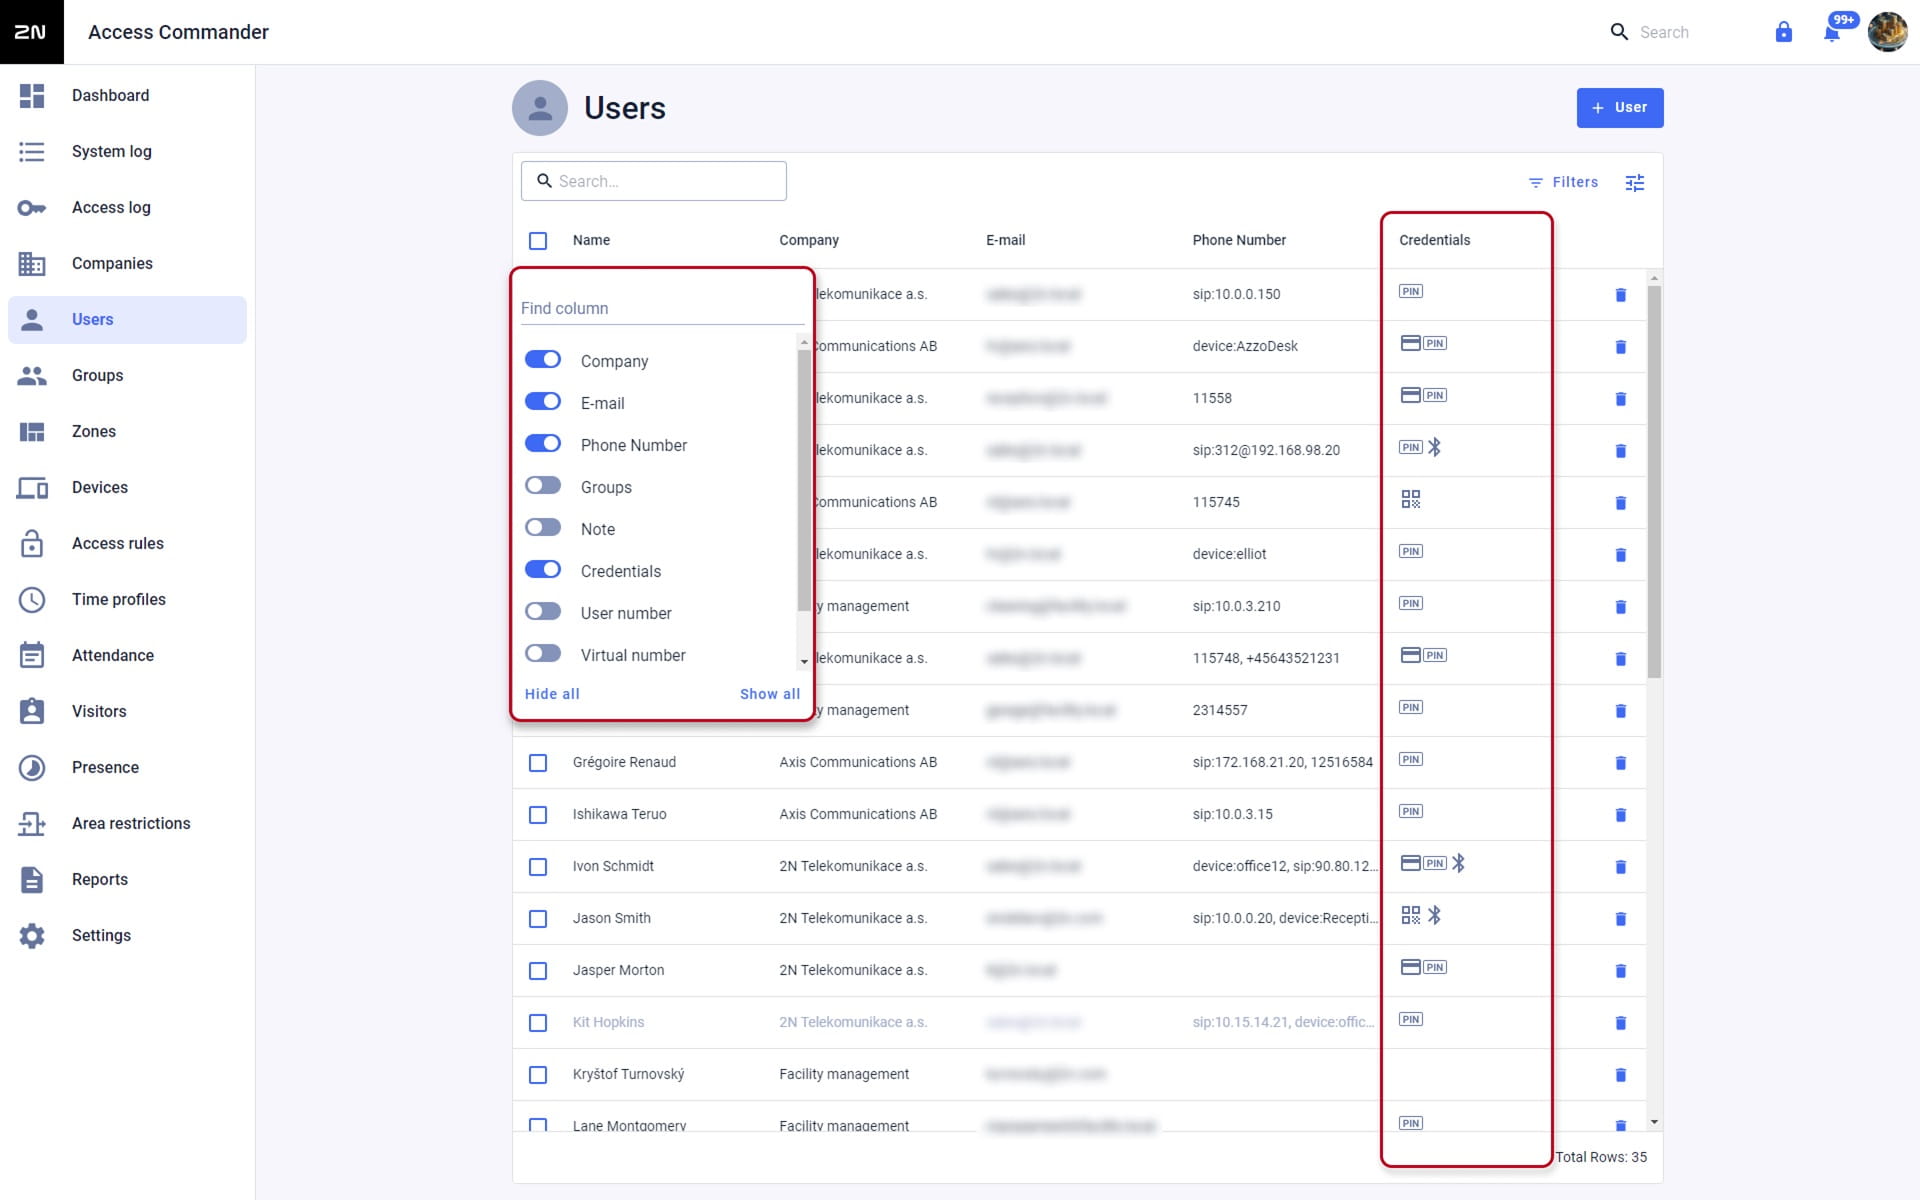Toggle the Credentials column switch
Viewport: 1920px width, 1200px height.
543,570
